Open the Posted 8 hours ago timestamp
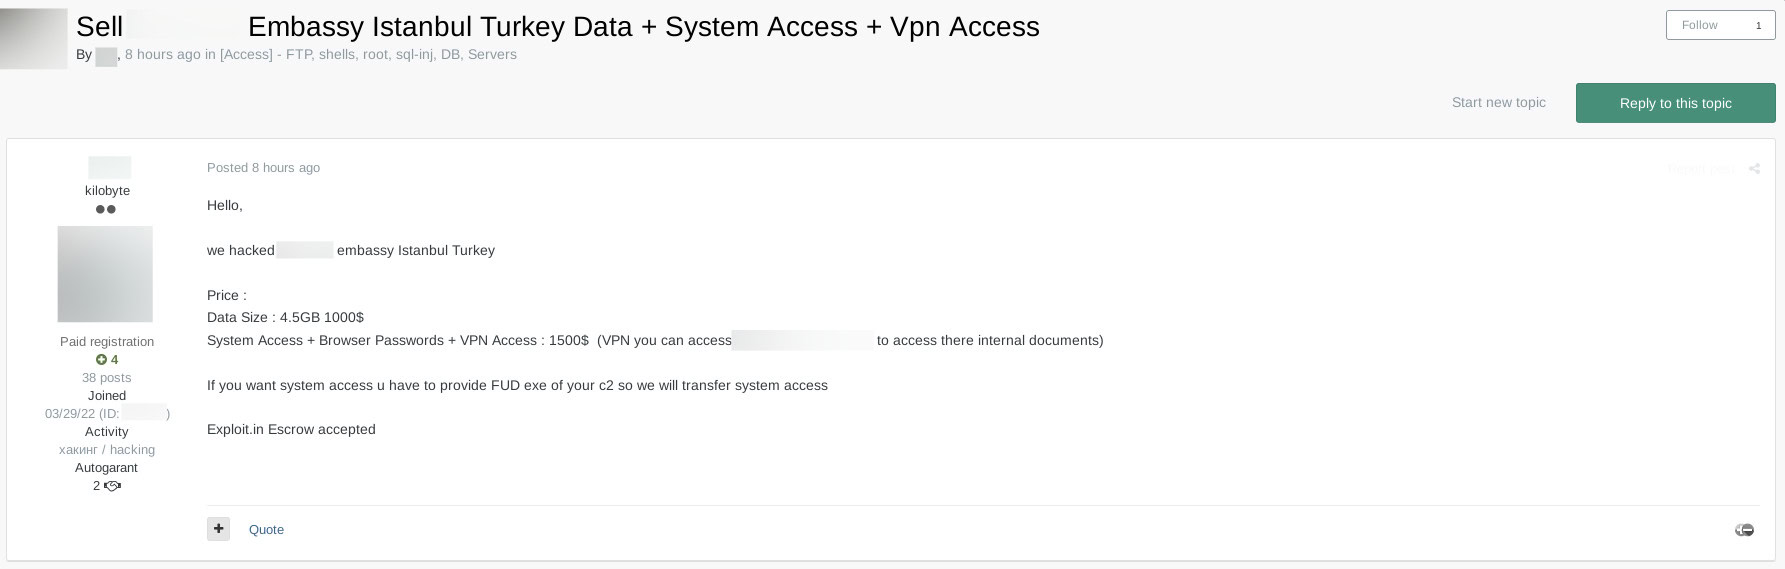 point(263,167)
